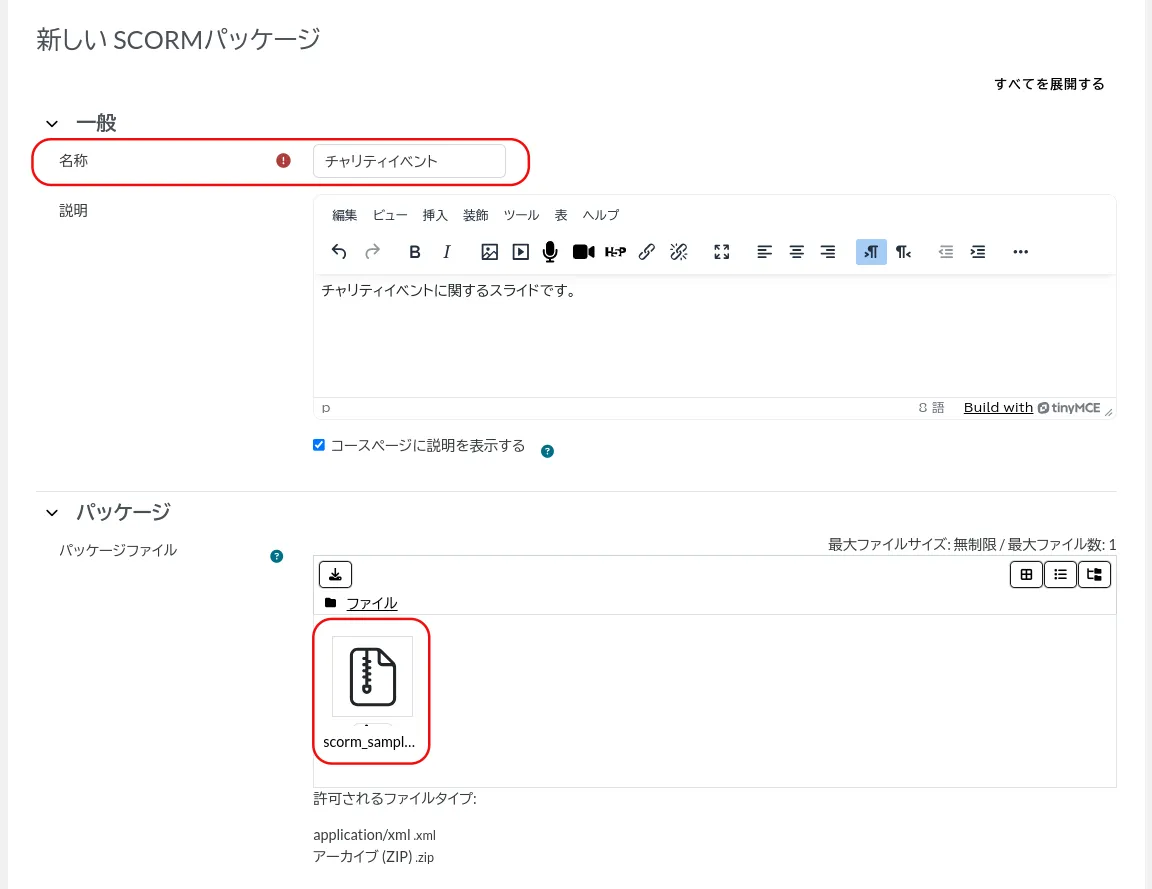Viewport: 1152px width, 889px height.
Task: Collapse the パッケージ section
Action: click(x=52, y=513)
